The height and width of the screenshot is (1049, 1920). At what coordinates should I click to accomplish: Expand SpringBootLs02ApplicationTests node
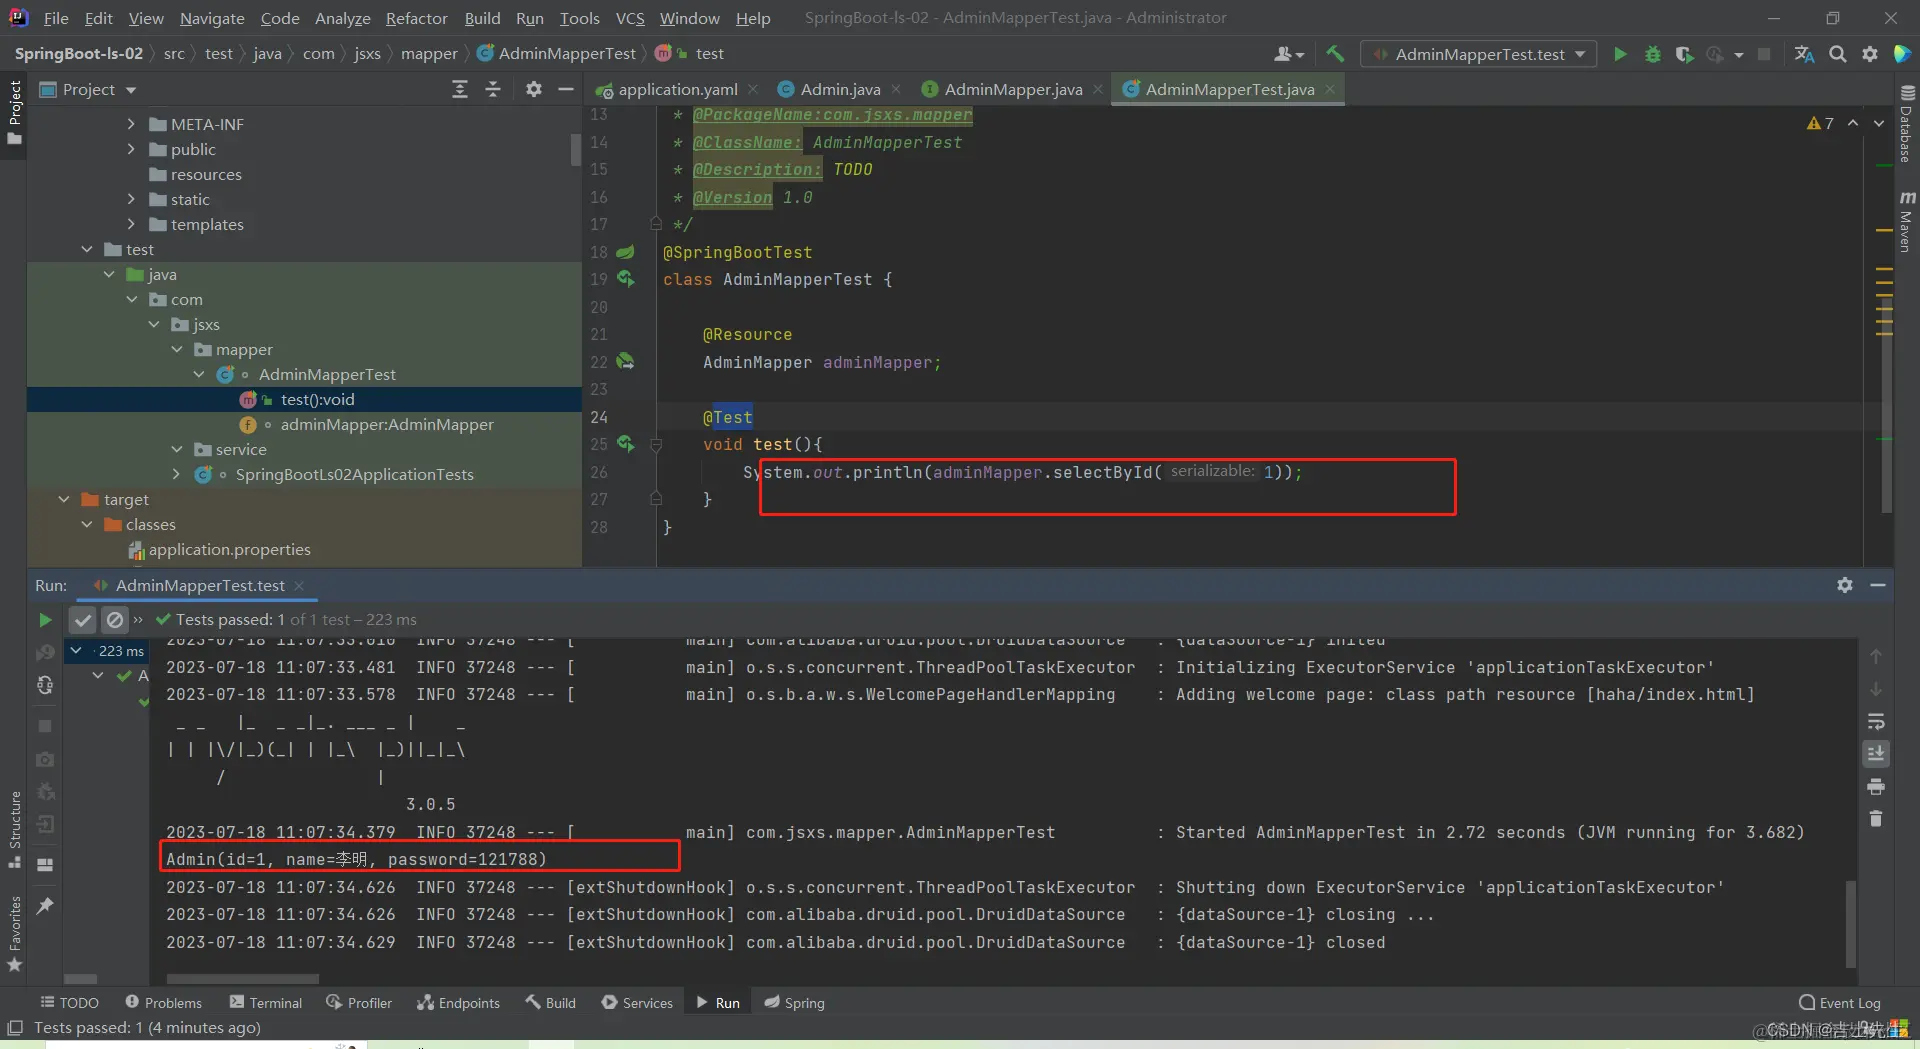pyautogui.click(x=177, y=474)
